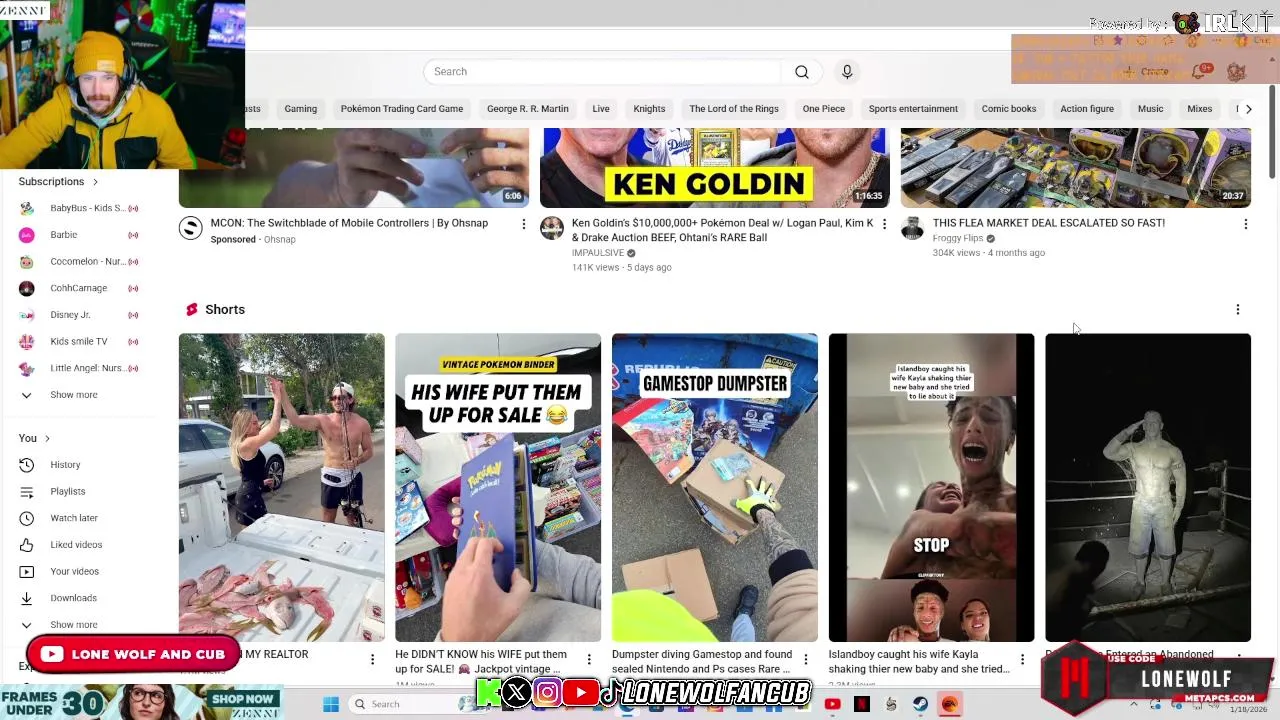Open options for MY REALTOR Short
The height and width of the screenshot is (720, 1280).
tap(372, 660)
